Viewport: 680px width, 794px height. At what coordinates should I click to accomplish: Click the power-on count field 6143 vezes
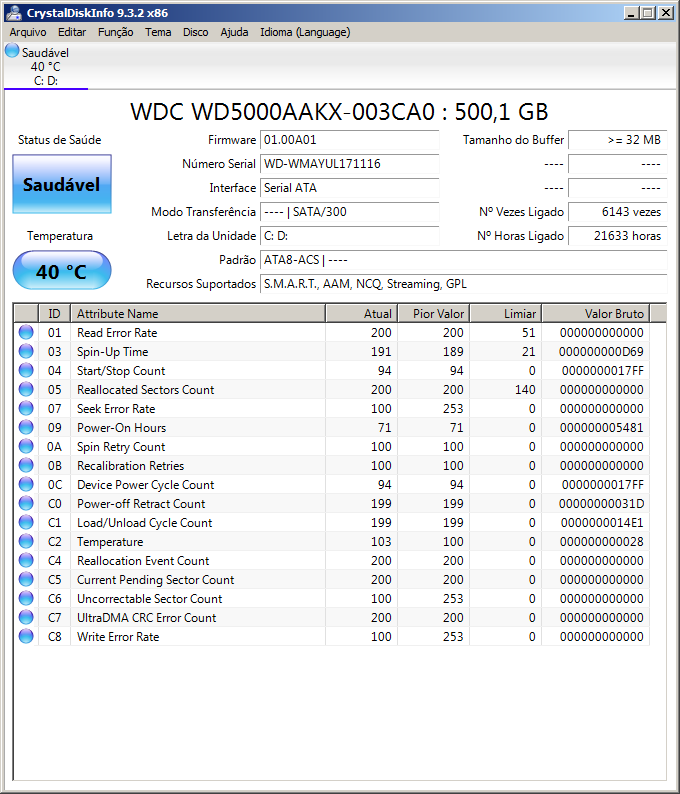617,212
